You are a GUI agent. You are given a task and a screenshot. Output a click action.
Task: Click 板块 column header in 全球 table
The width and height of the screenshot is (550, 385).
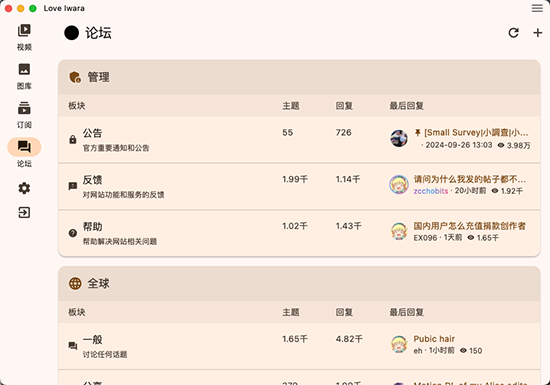coord(77,312)
